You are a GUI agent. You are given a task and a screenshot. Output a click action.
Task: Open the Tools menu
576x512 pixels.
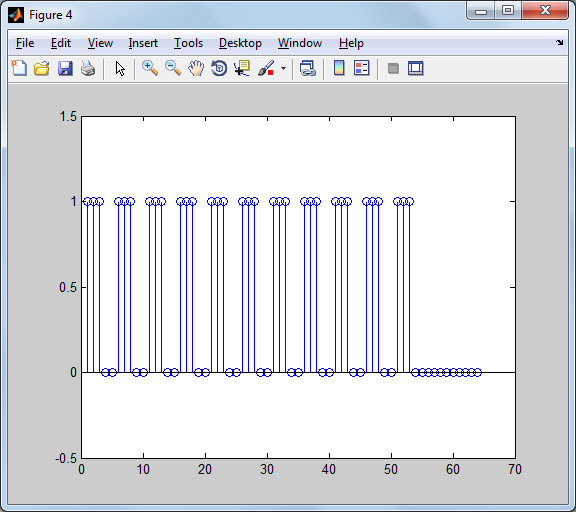pyautogui.click(x=188, y=43)
